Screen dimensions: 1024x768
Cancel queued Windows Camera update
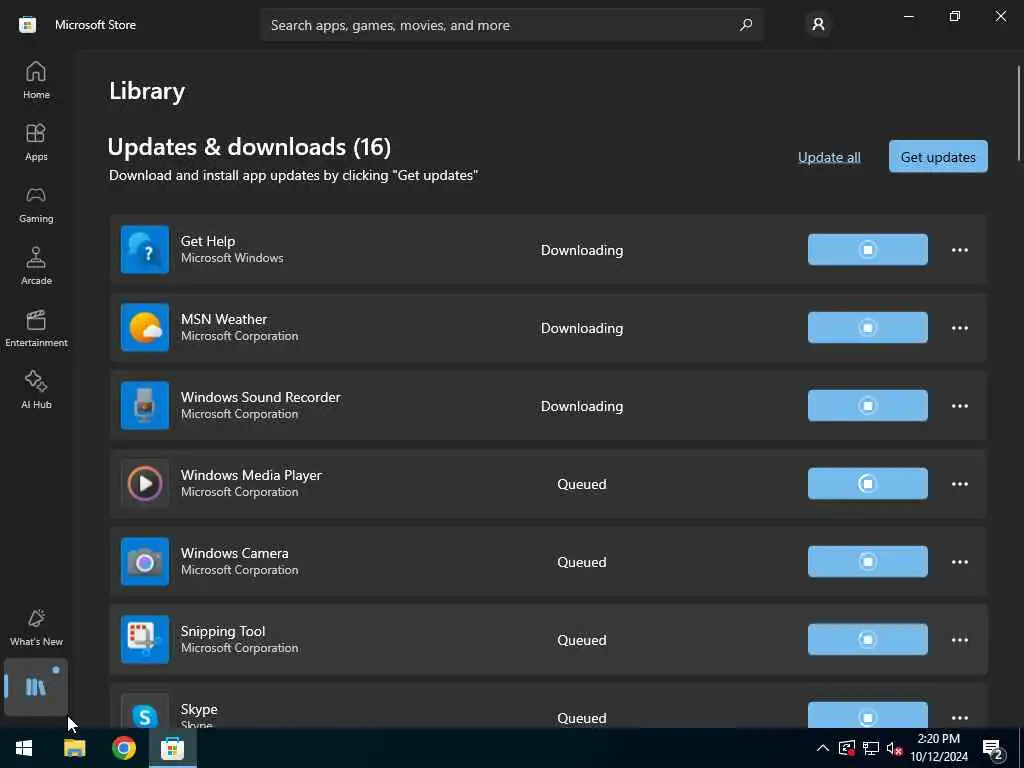[x=867, y=562]
